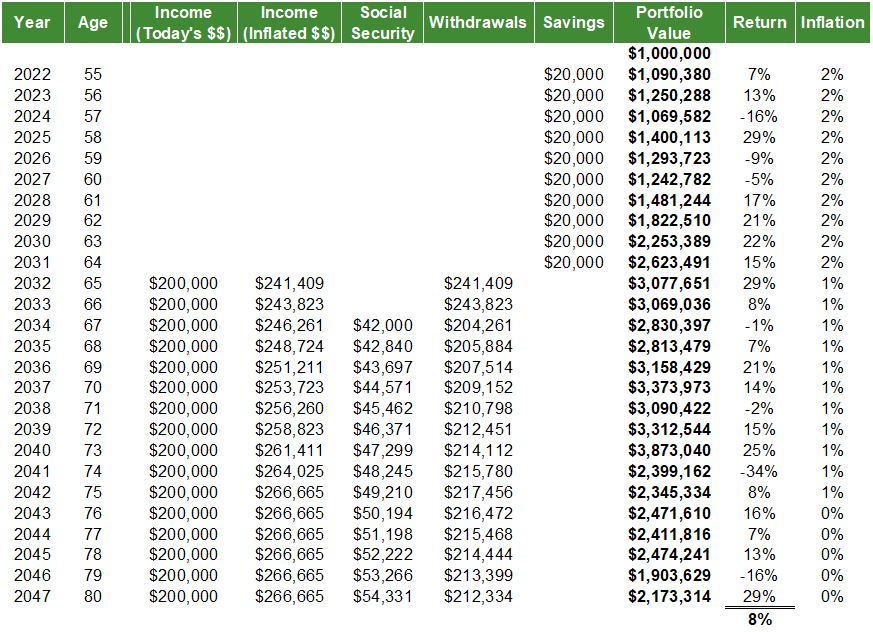This screenshot has width=873, height=632.
Task: Select withdrawal amount $204,261
Action: point(478,325)
